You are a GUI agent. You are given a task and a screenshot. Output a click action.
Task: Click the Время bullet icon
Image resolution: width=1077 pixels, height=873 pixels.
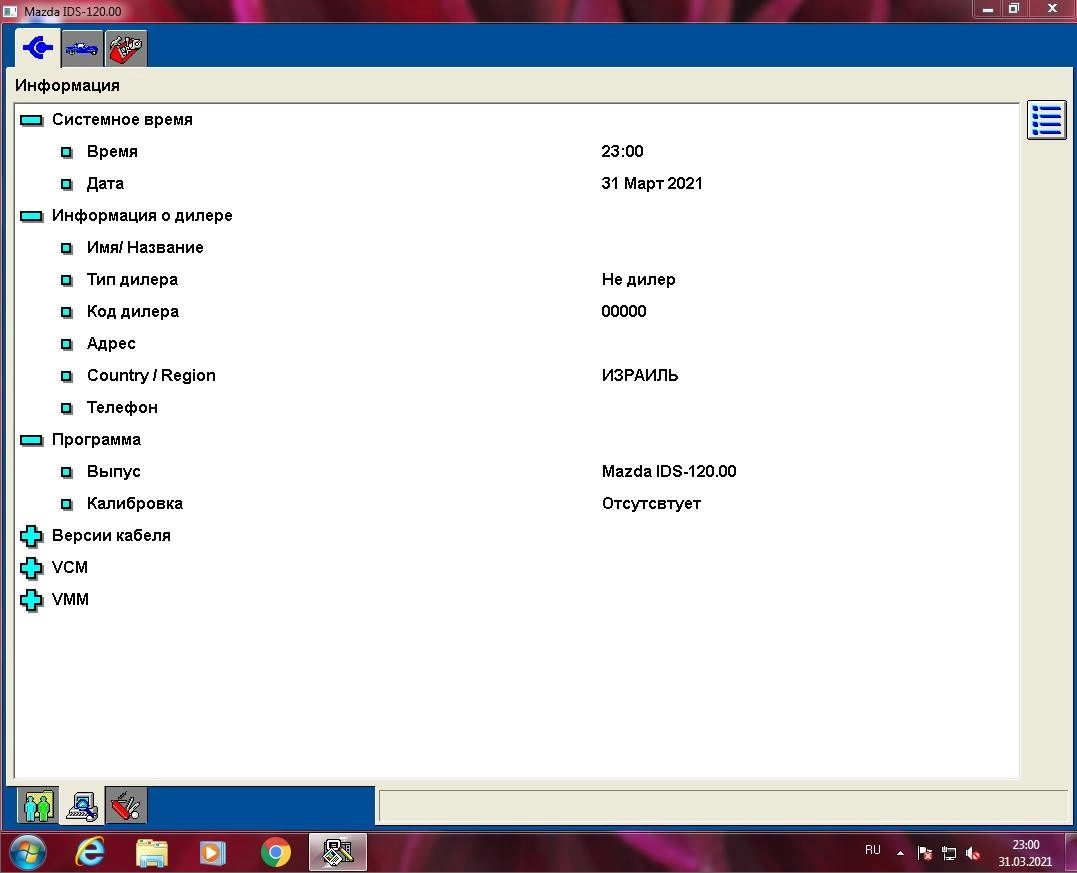67,152
